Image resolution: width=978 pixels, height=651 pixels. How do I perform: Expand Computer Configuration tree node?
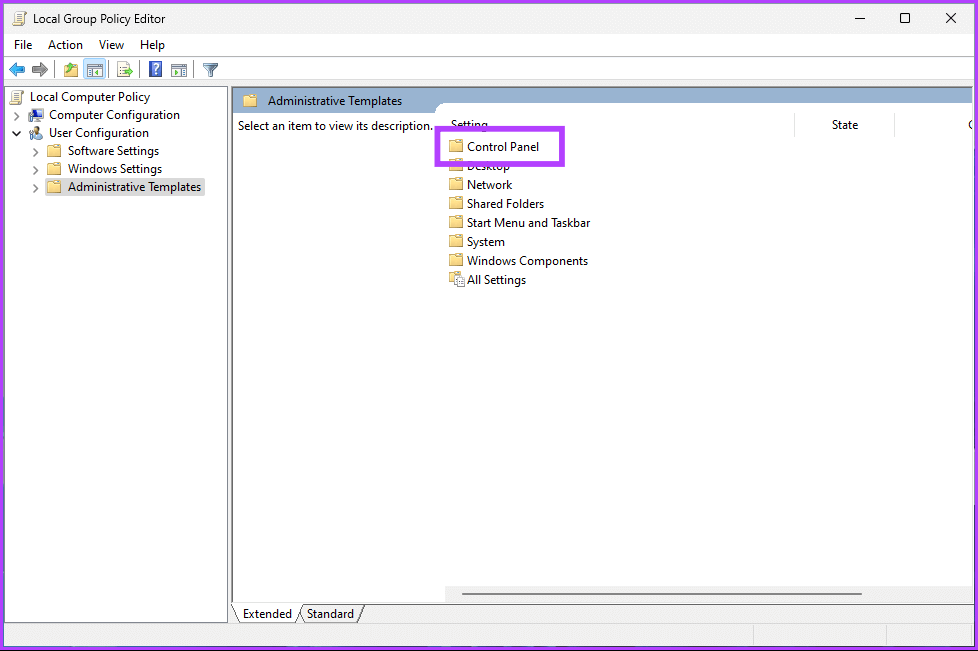coord(17,115)
